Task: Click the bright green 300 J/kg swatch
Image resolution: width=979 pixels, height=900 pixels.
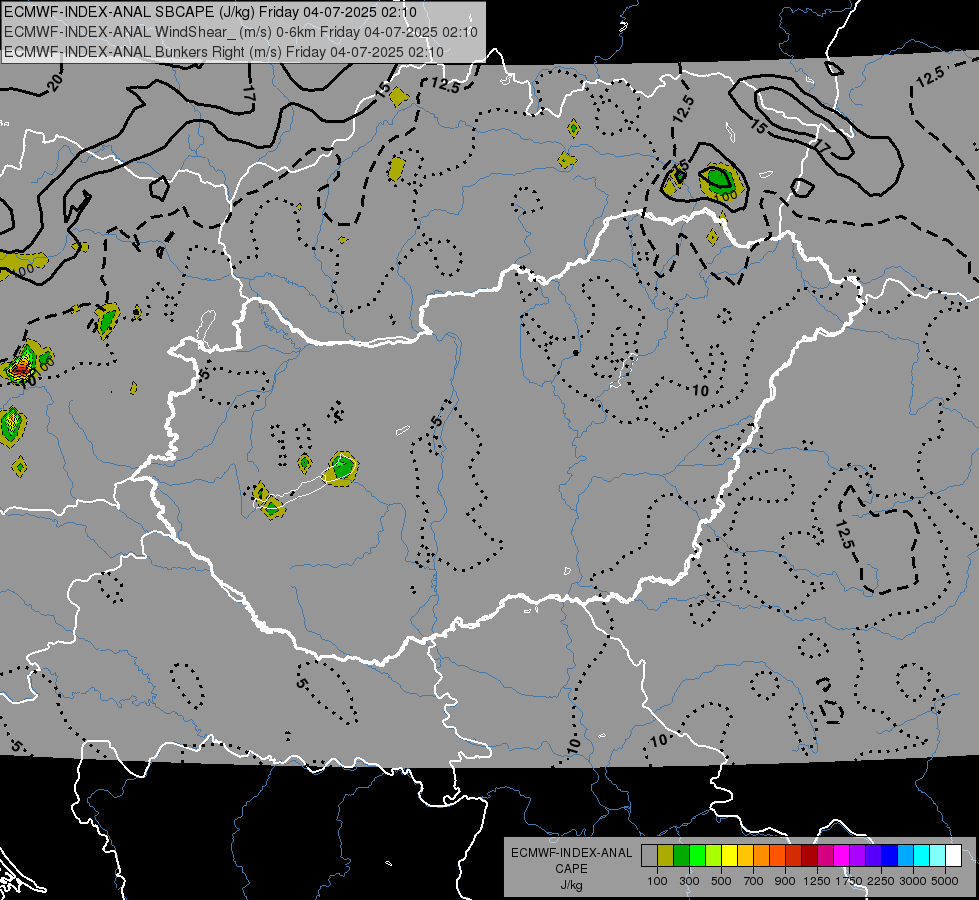Action: tap(697, 855)
